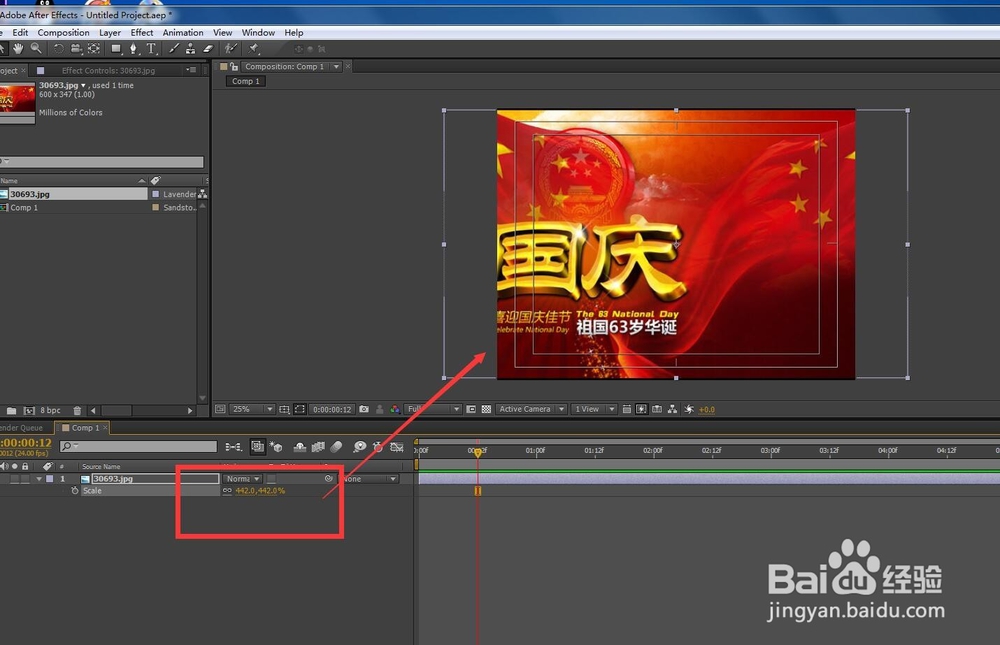Click the lavender label swatch of layer 1
Viewport: 1000px width, 645px height.
pyautogui.click(x=49, y=478)
